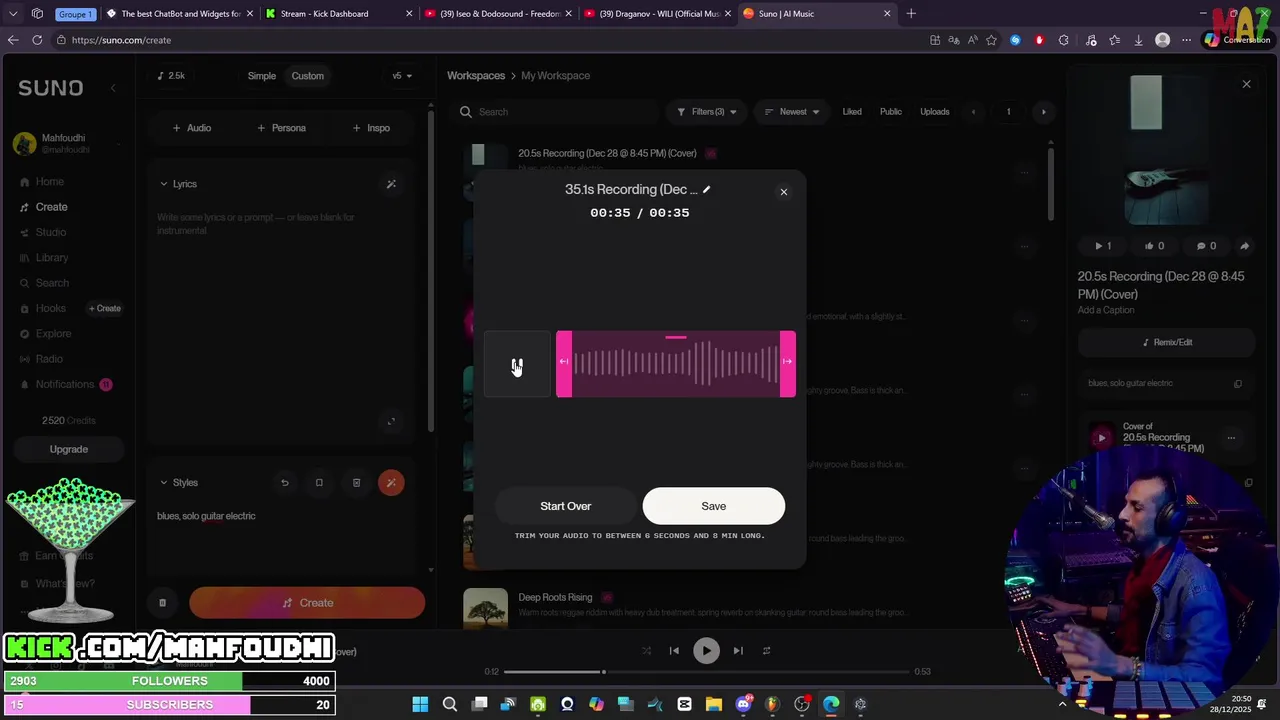Click the orange Create button

(307, 603)
